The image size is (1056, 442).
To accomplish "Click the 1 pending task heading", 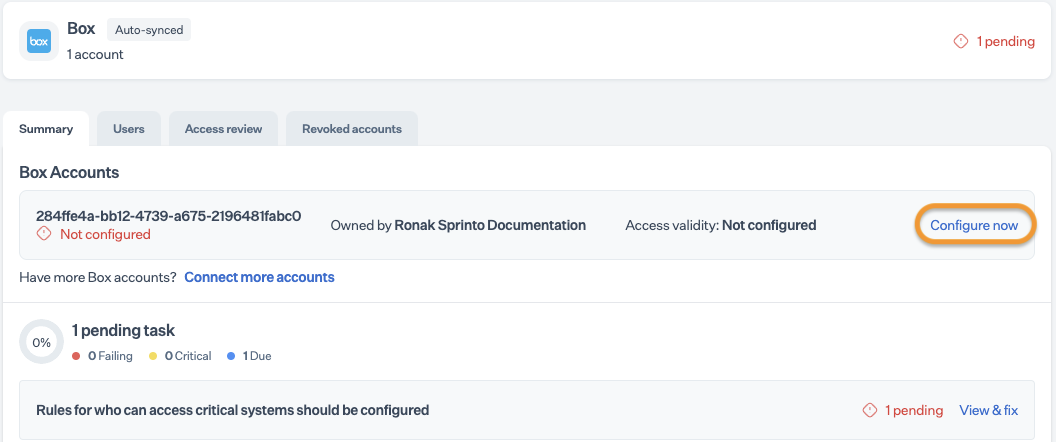I will coord(123,331).
